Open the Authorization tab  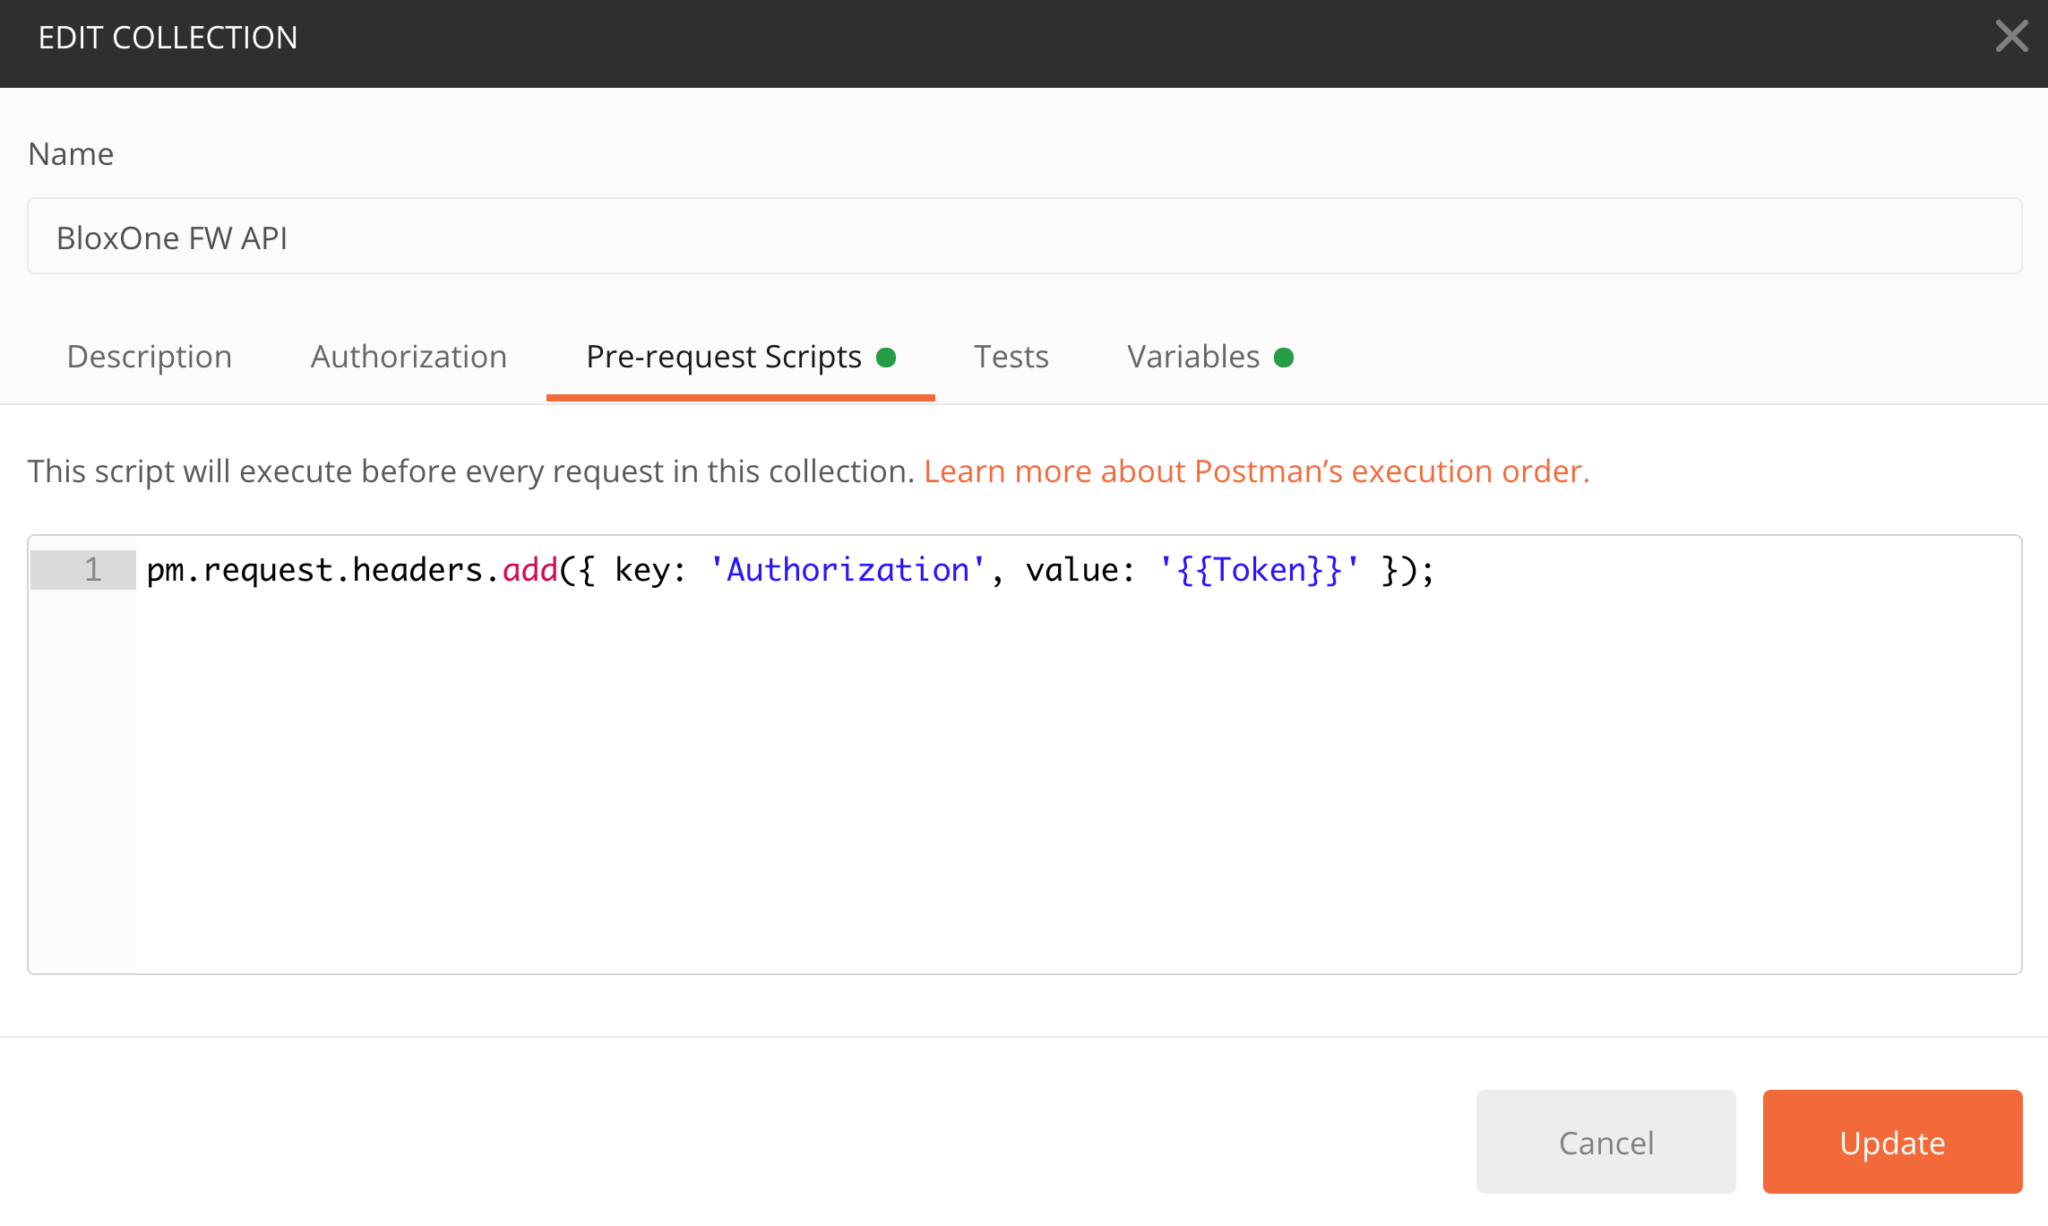coord(408,356)
